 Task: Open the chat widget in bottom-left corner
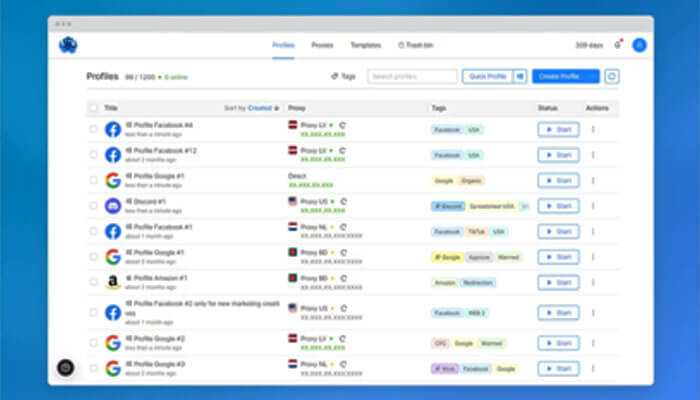coord(66,367)
